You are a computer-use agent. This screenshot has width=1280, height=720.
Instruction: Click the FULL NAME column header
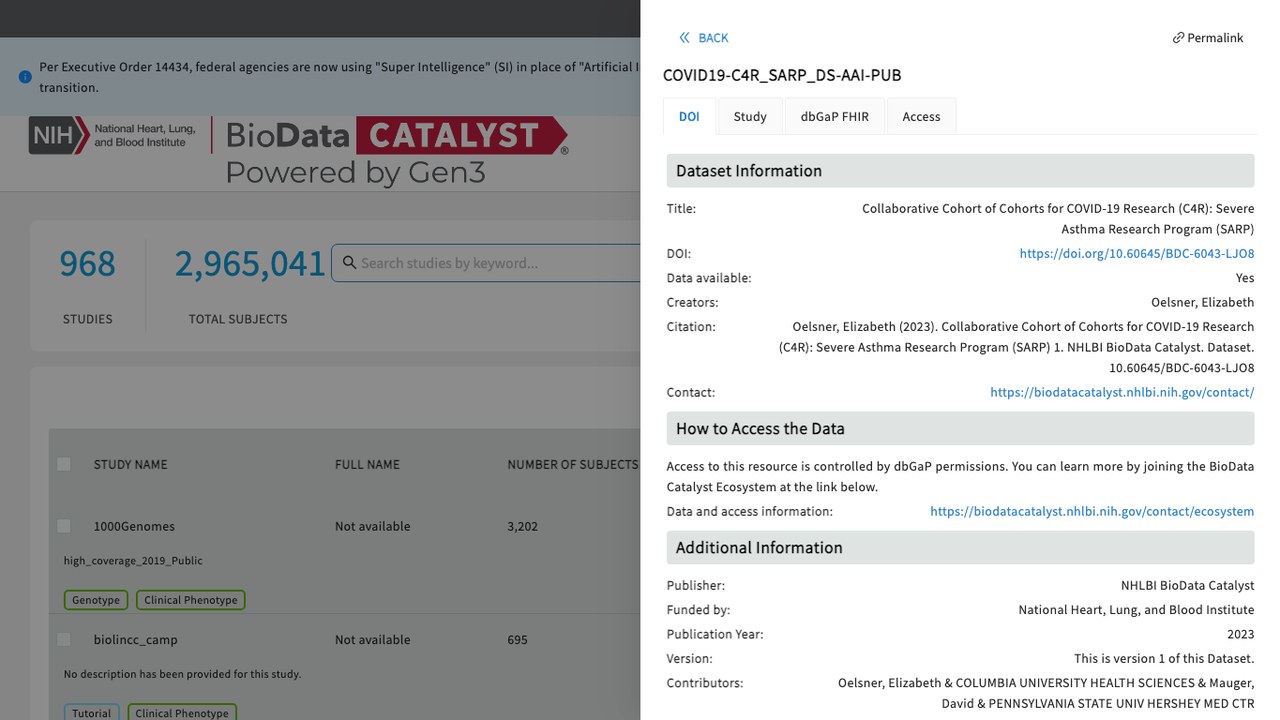367,465
